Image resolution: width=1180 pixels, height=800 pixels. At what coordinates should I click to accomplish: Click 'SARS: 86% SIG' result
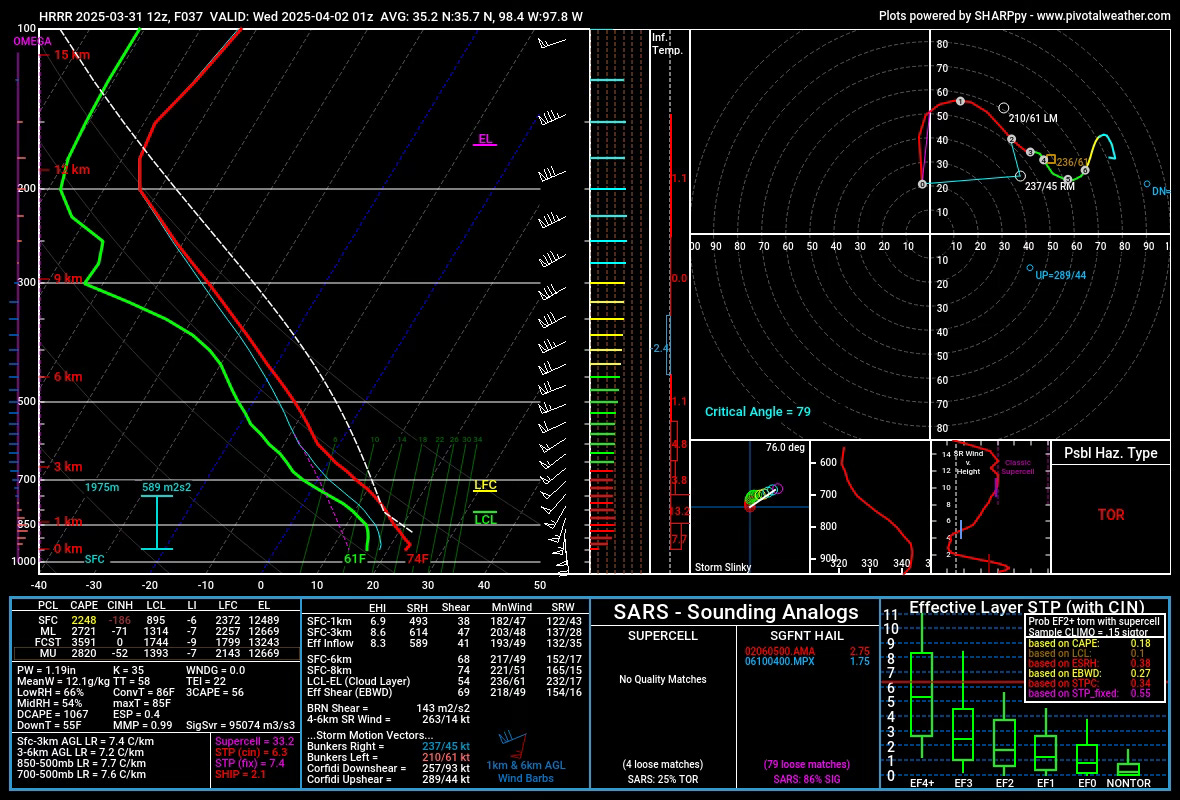click(807, 780)
